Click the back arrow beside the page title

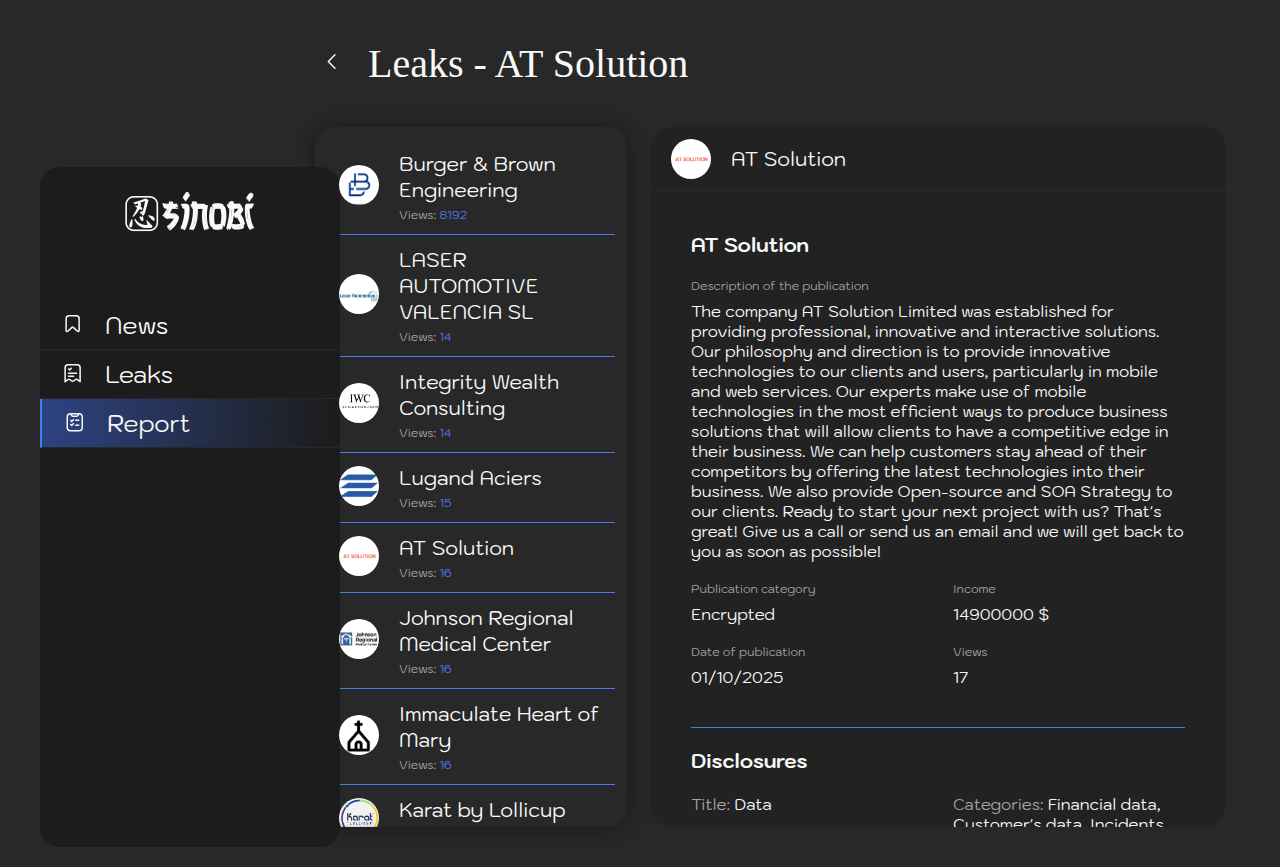(332, 62)
